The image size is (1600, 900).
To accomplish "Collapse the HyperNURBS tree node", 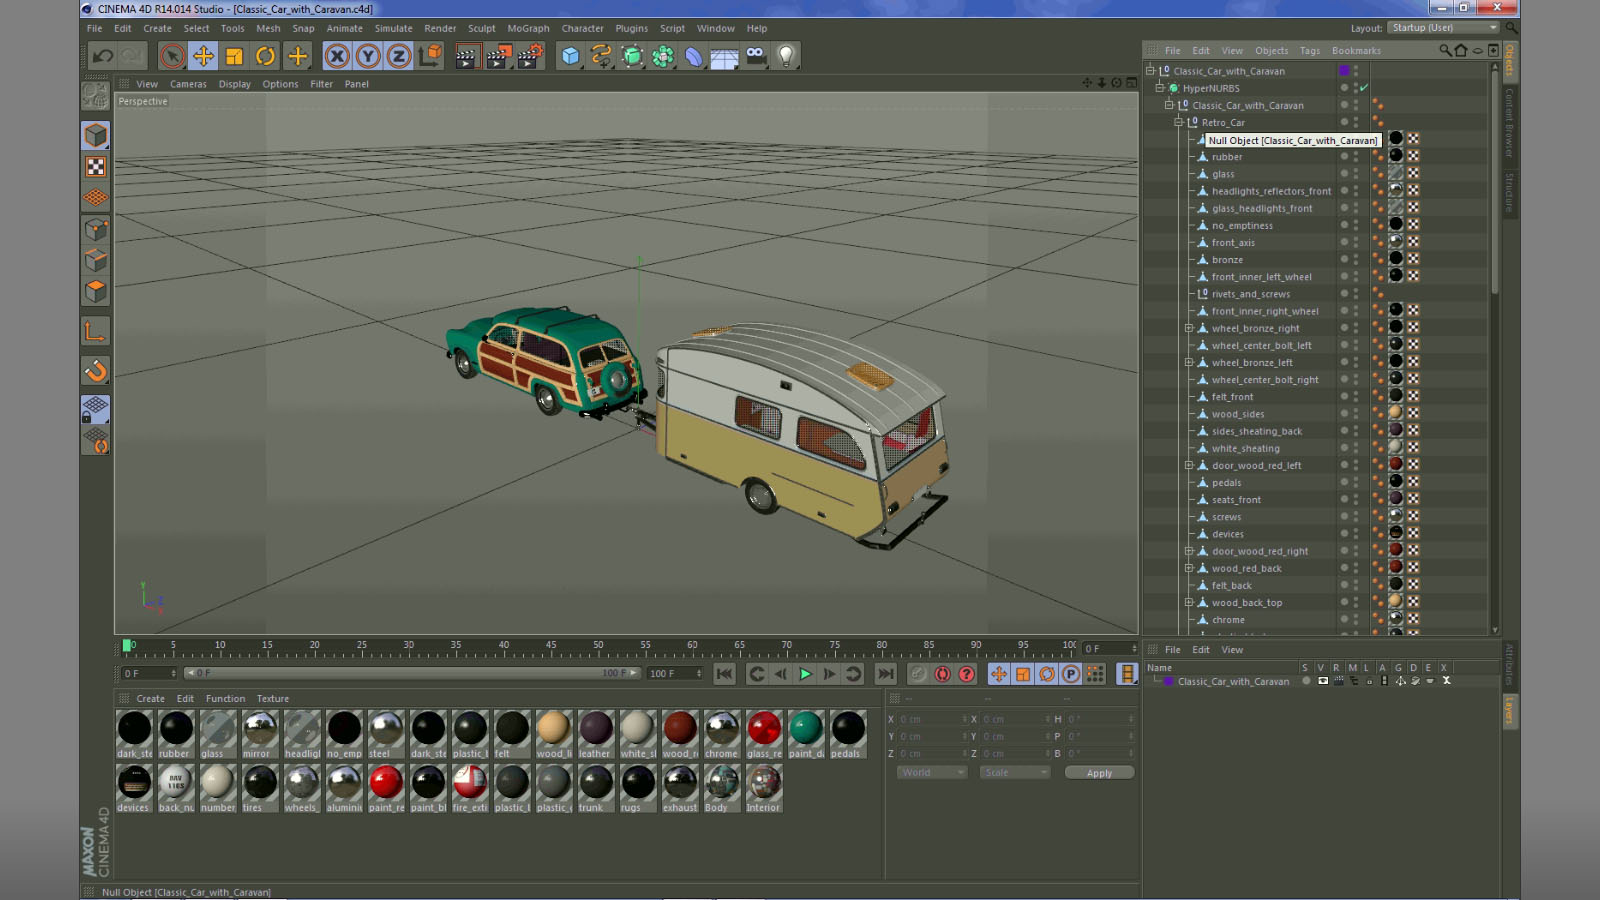I will pyautogui.click(x=1160, y=88).
